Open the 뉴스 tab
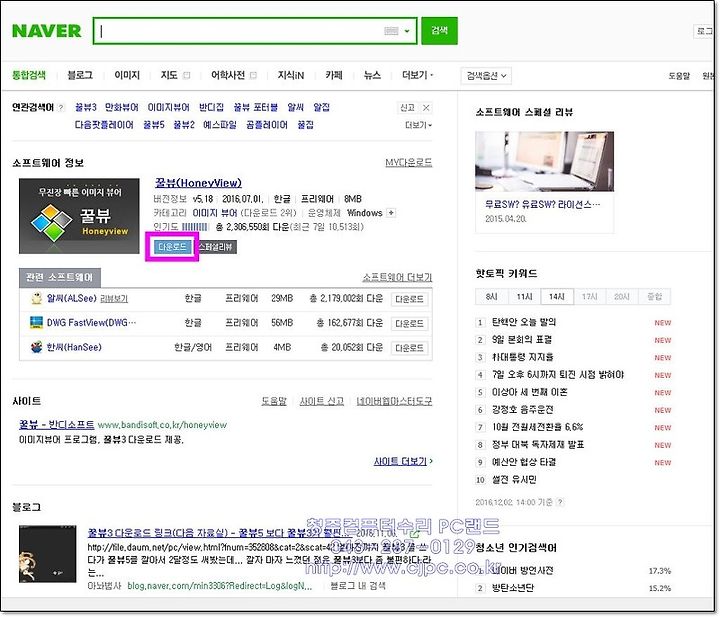The height and width of the screenshot is (617, 720). point(372,75)
